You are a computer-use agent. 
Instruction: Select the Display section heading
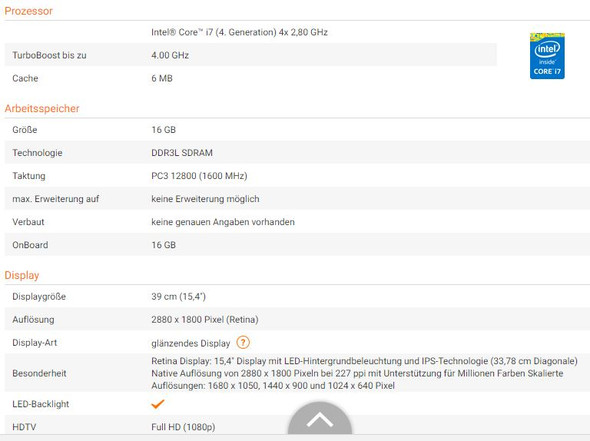[22, 275]
